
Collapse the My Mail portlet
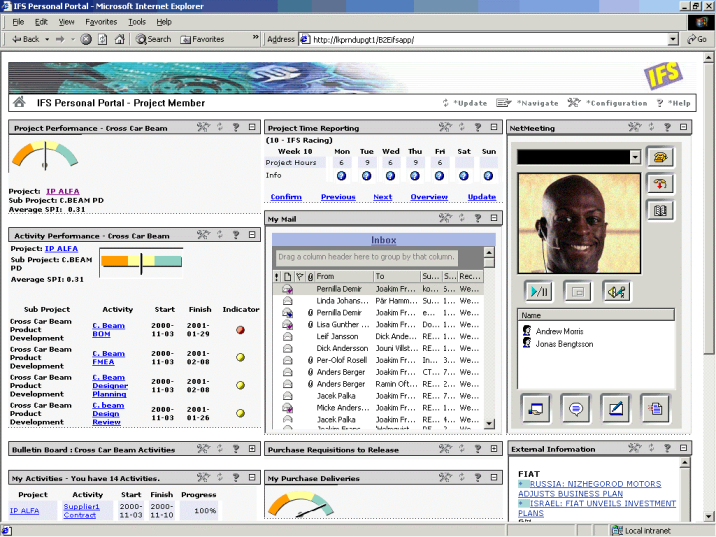click(x=494, y=218)
